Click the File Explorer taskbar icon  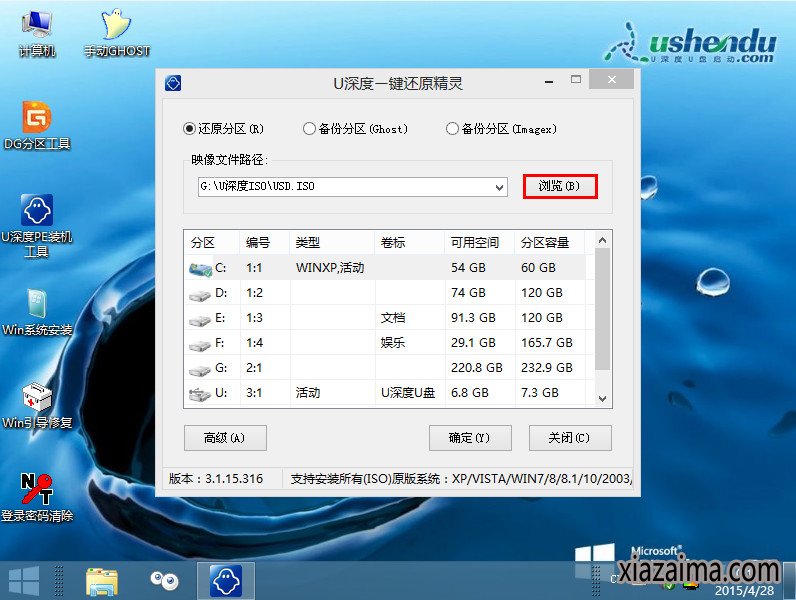point(102,579)
